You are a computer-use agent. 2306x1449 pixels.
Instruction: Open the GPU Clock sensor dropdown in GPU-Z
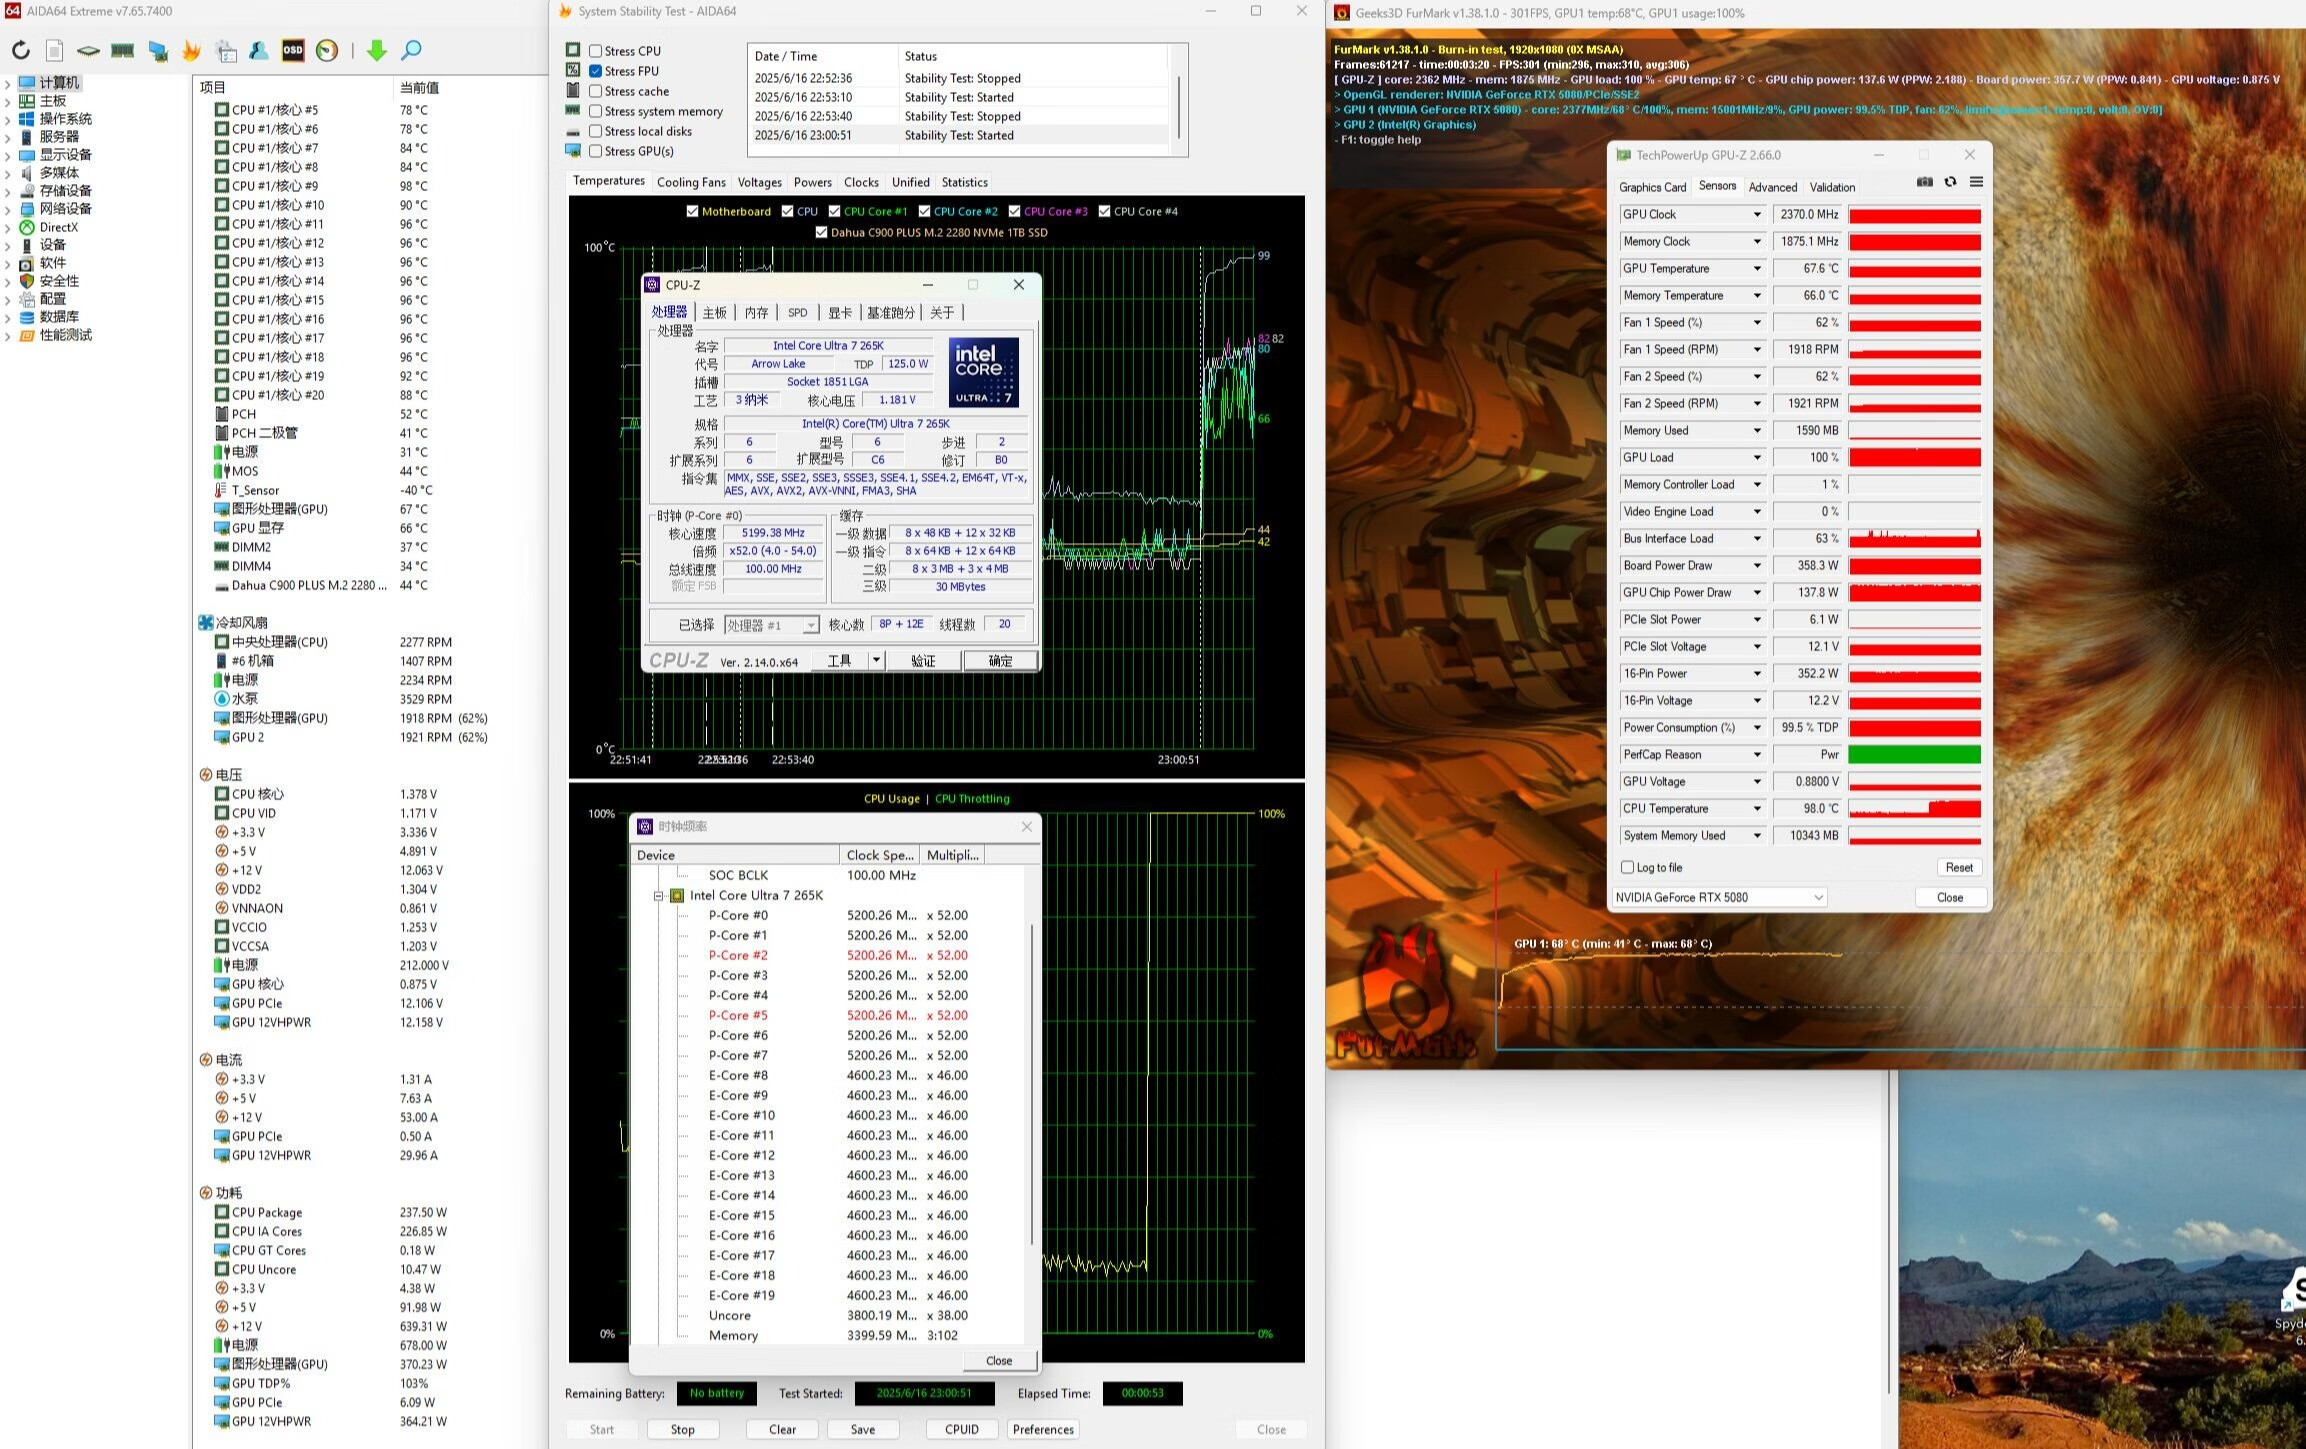[1756, 214]
